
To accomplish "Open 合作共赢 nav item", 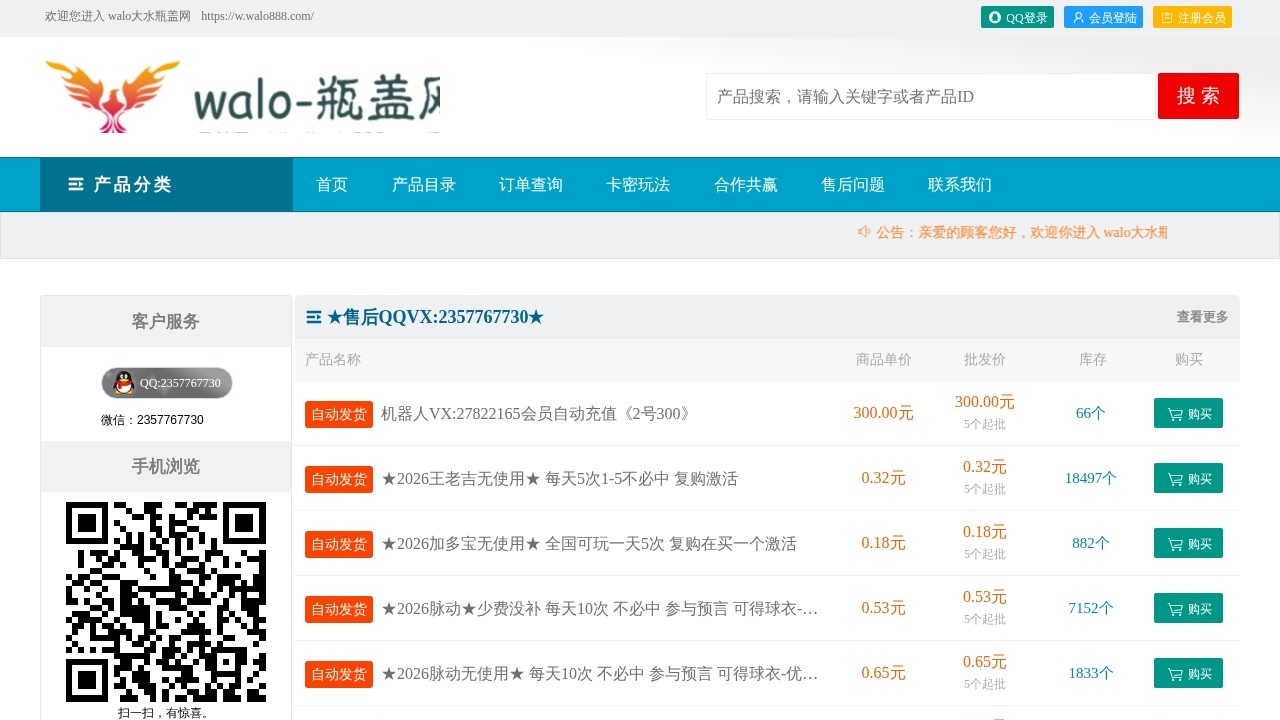I will (746, 184).
